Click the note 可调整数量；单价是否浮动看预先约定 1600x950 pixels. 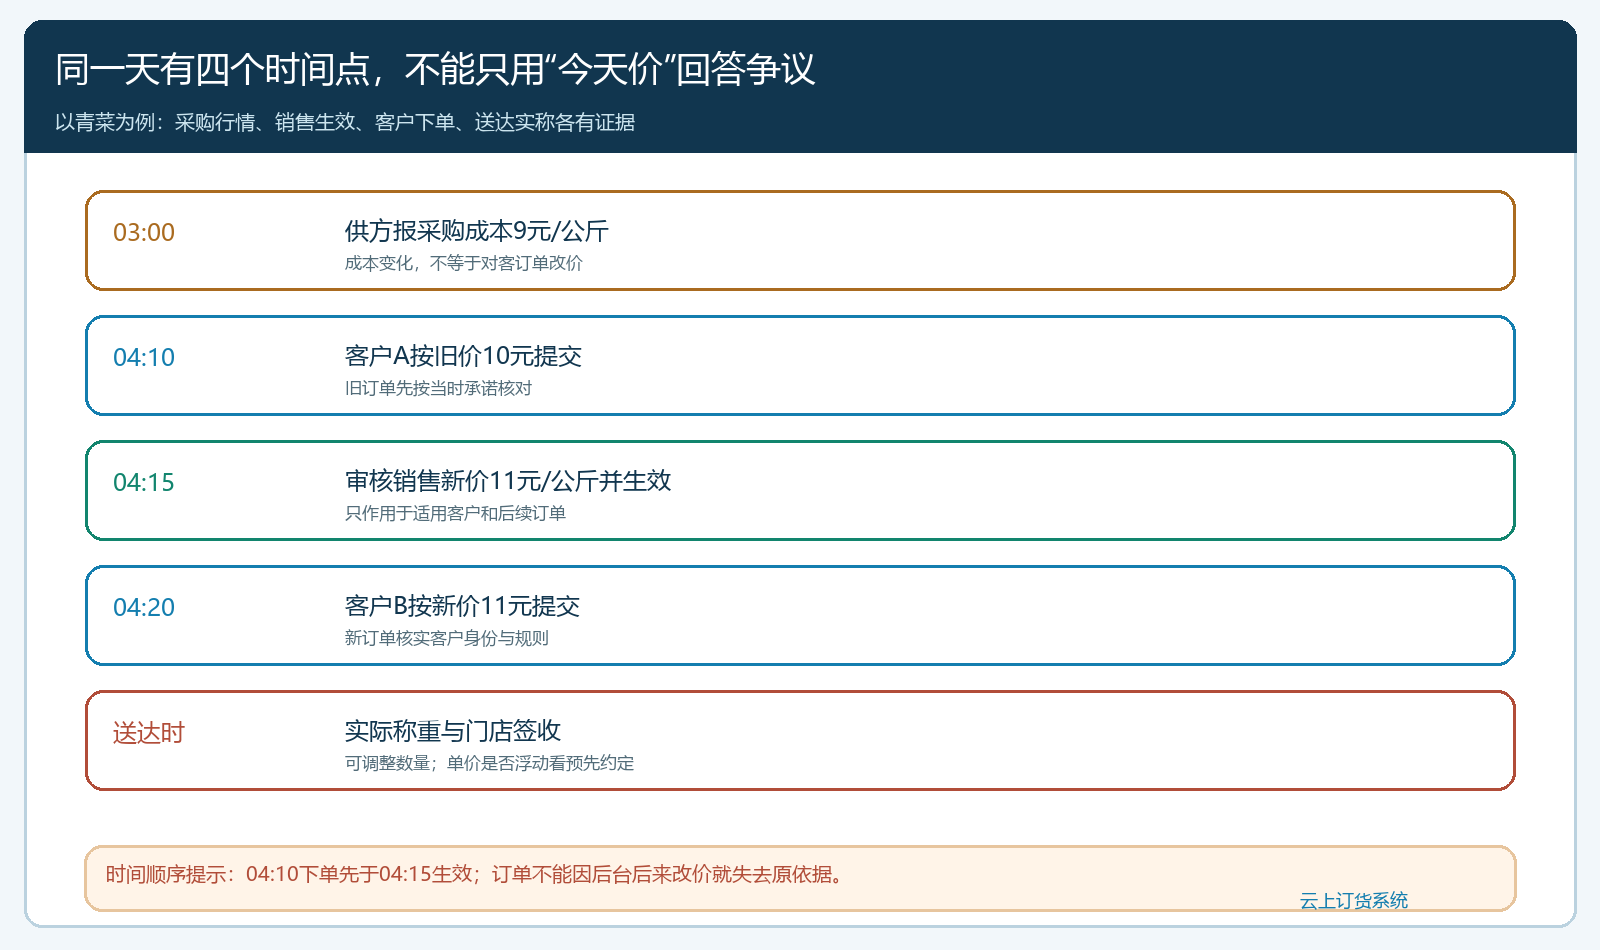click(x=489, y=763)
